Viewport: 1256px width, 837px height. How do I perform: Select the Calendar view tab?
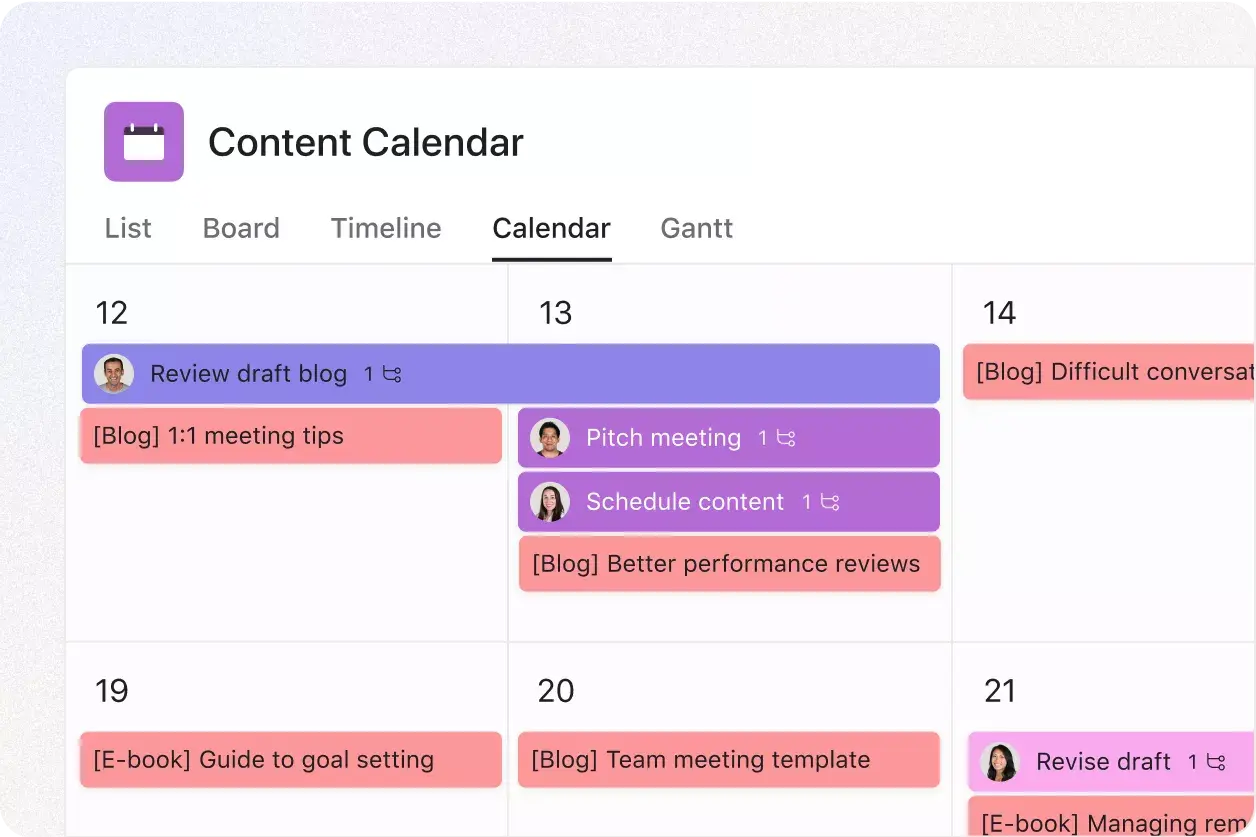pos(551,228)
